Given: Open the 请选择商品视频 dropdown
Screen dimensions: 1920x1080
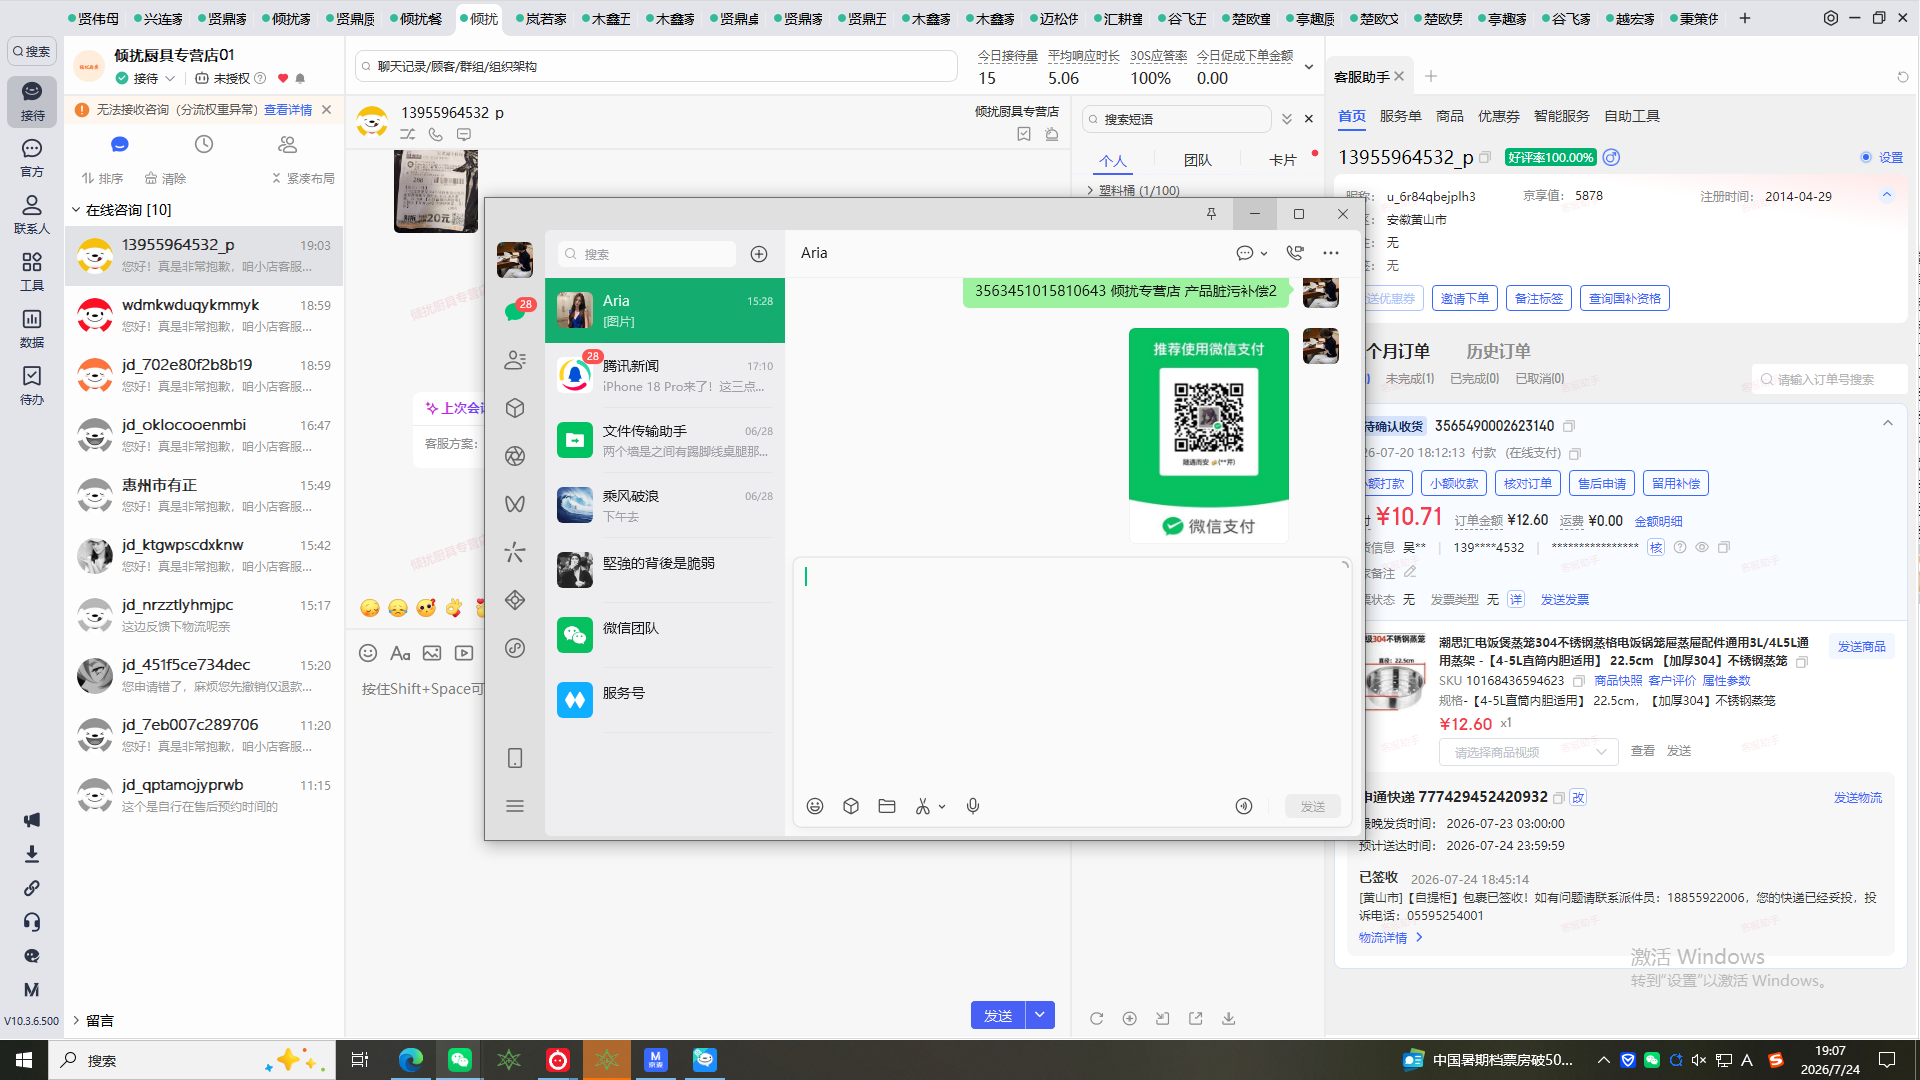Looking at the screenshot, I should pyautogui.click(x=1529, y=752).
